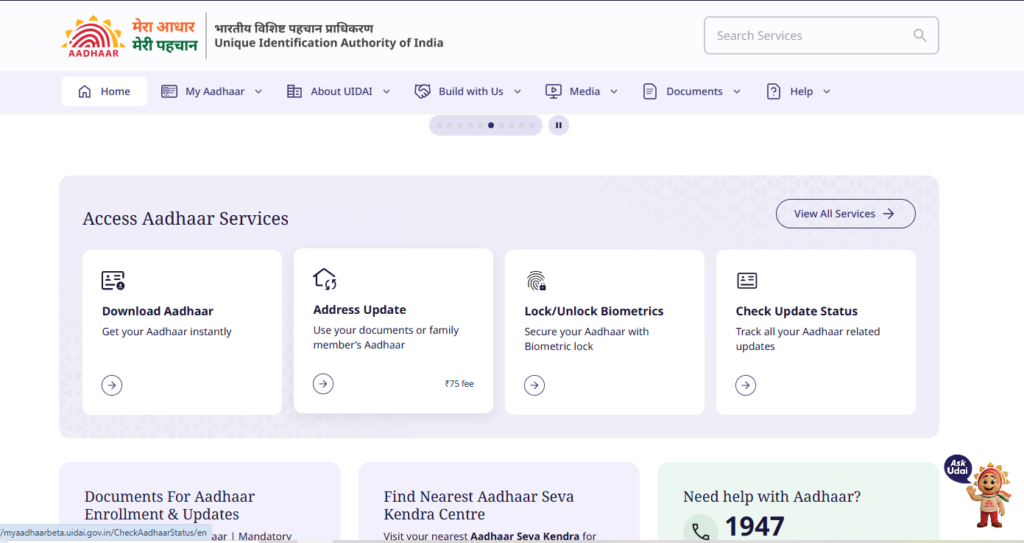The height and width of the screenshot is (543, 1024).
Task: Click the Home house icon
Action: click(85, 91)
